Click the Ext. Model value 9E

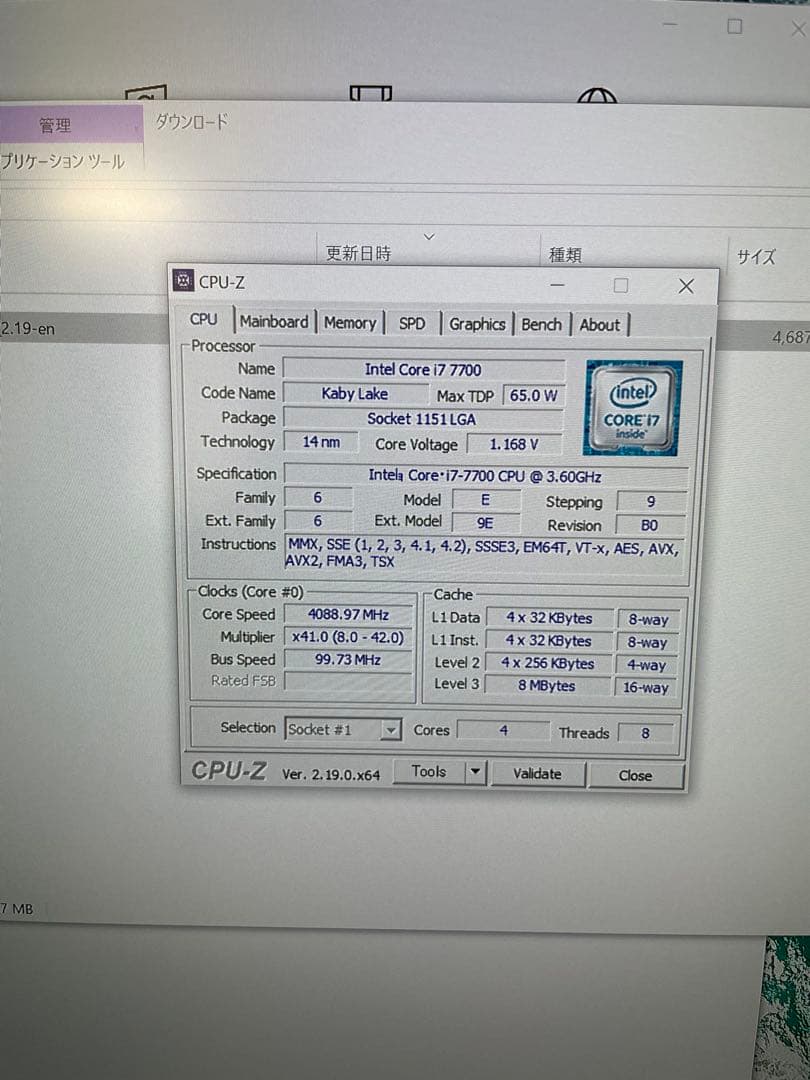[x=485, y=523]
